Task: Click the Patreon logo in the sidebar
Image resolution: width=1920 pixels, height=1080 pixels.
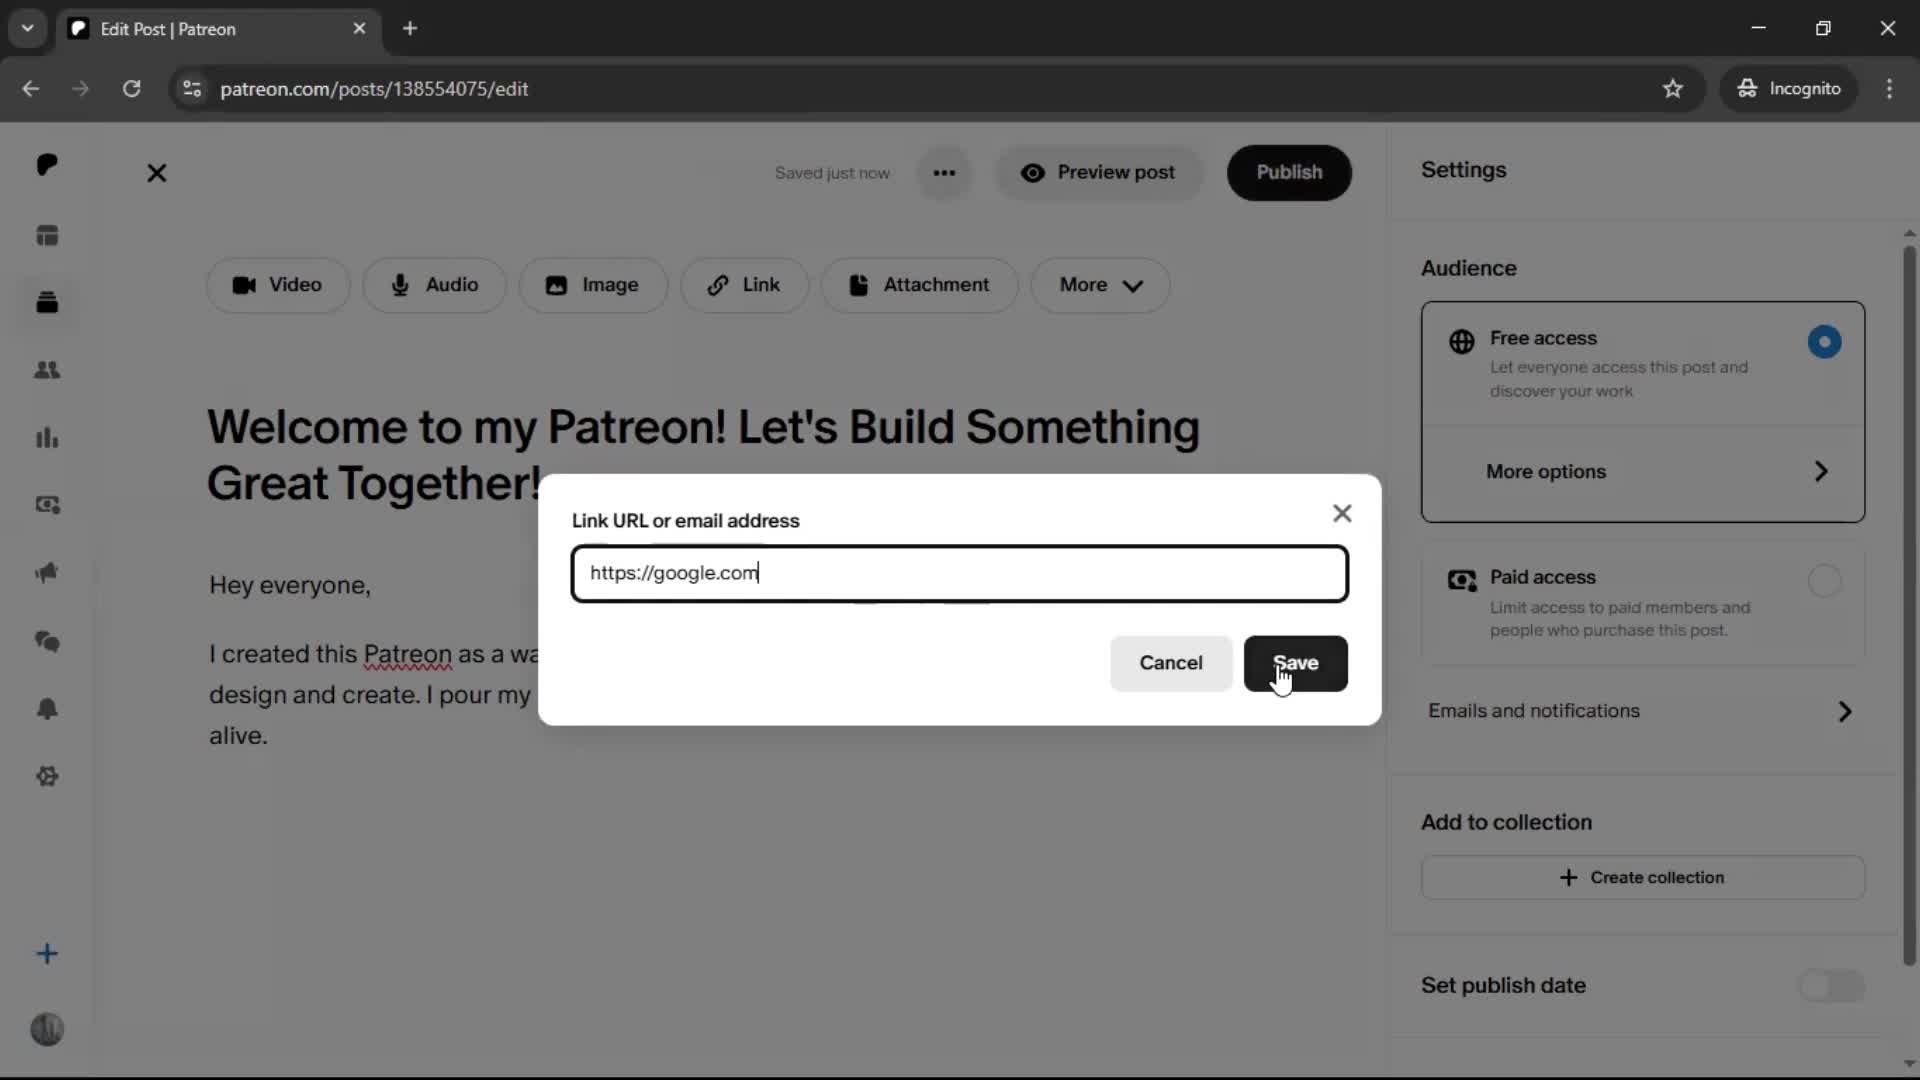Action: 47,165
